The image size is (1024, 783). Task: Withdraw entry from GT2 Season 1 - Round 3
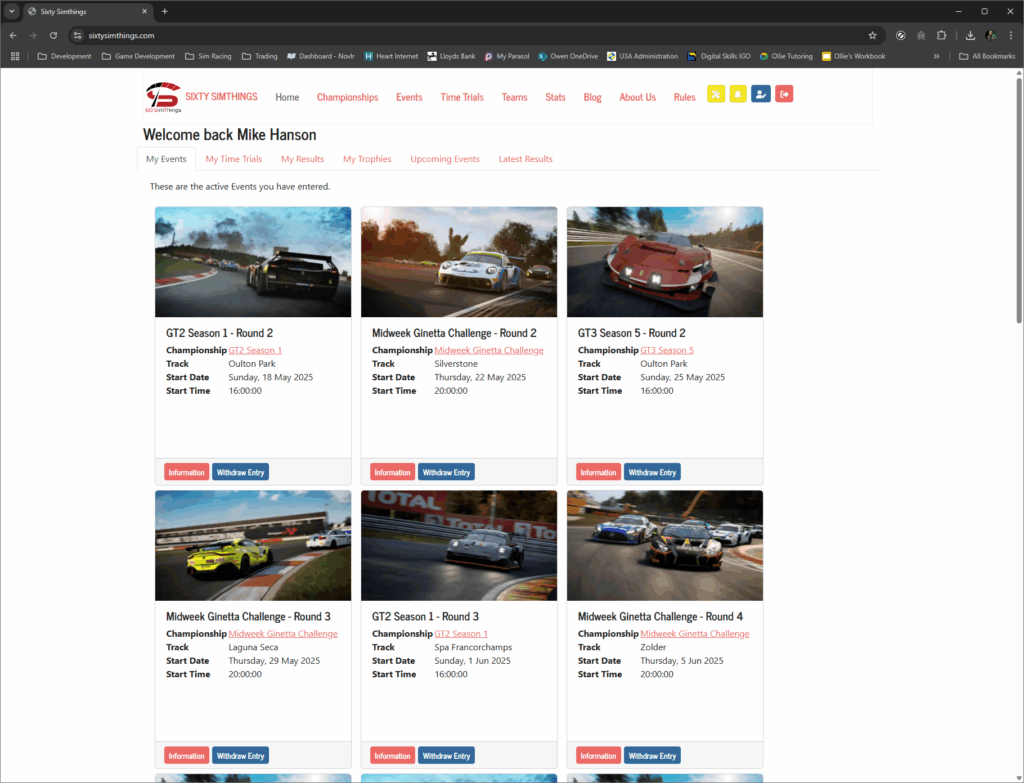pyautogui.click(x=446, y=756)
